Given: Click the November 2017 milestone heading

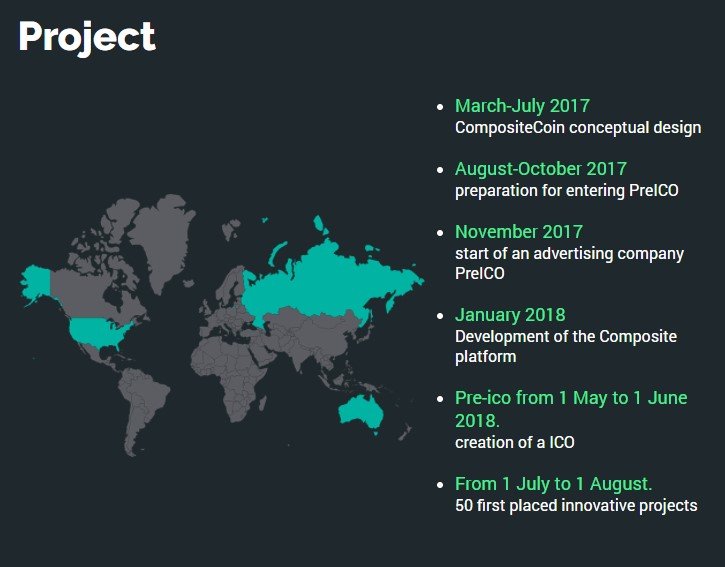Looking at the screenshot, I should click(518, 231).
